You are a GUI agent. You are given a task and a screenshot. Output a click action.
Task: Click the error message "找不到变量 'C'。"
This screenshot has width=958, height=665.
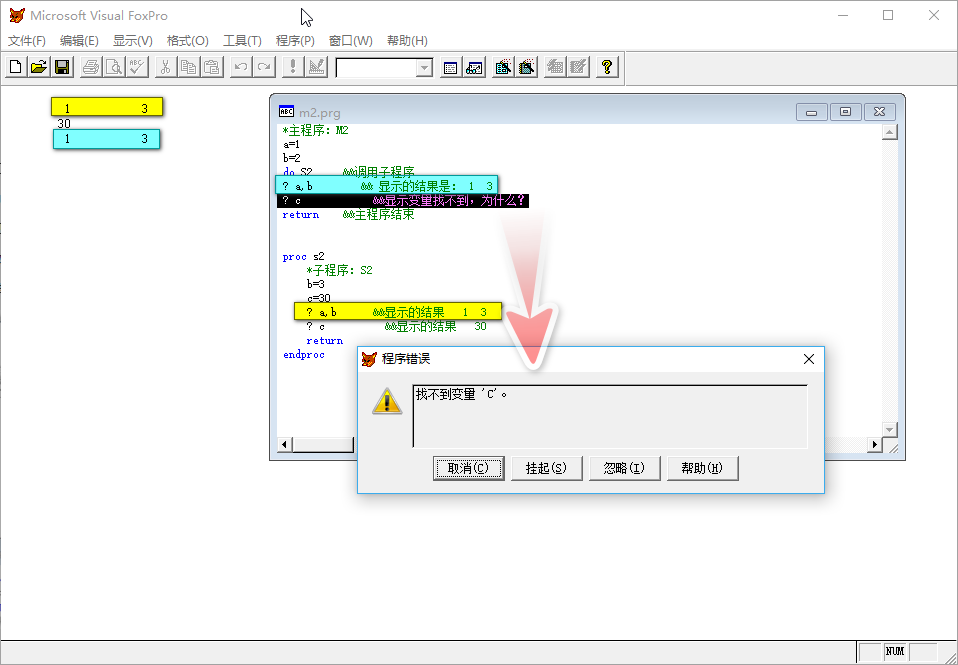[461, 394]
